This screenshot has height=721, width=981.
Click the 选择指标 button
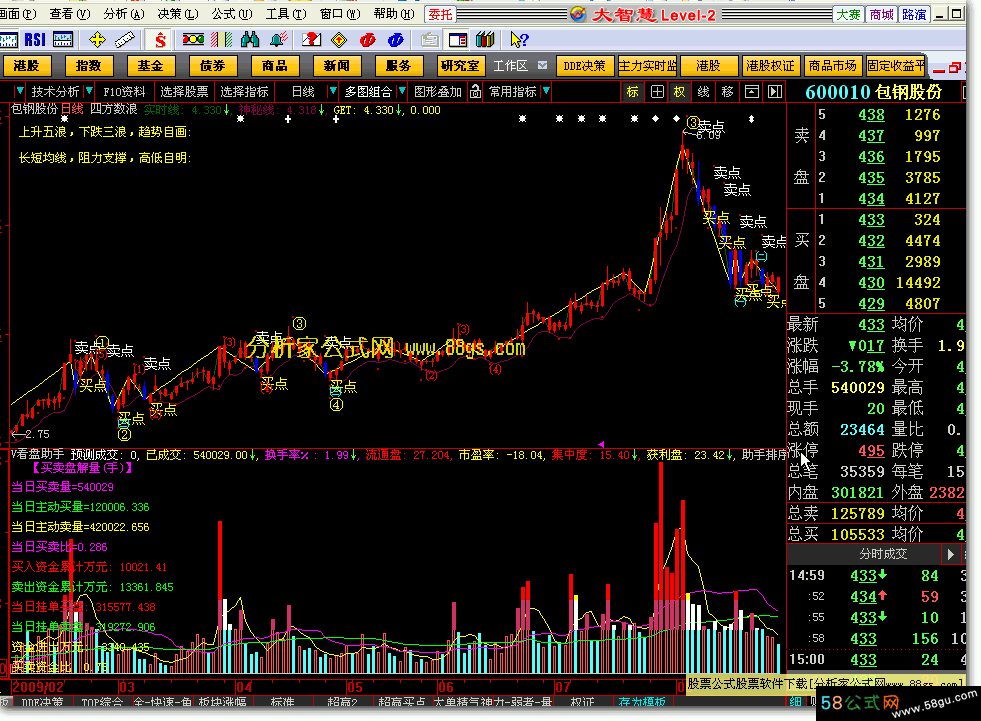(x=244, y=92)
